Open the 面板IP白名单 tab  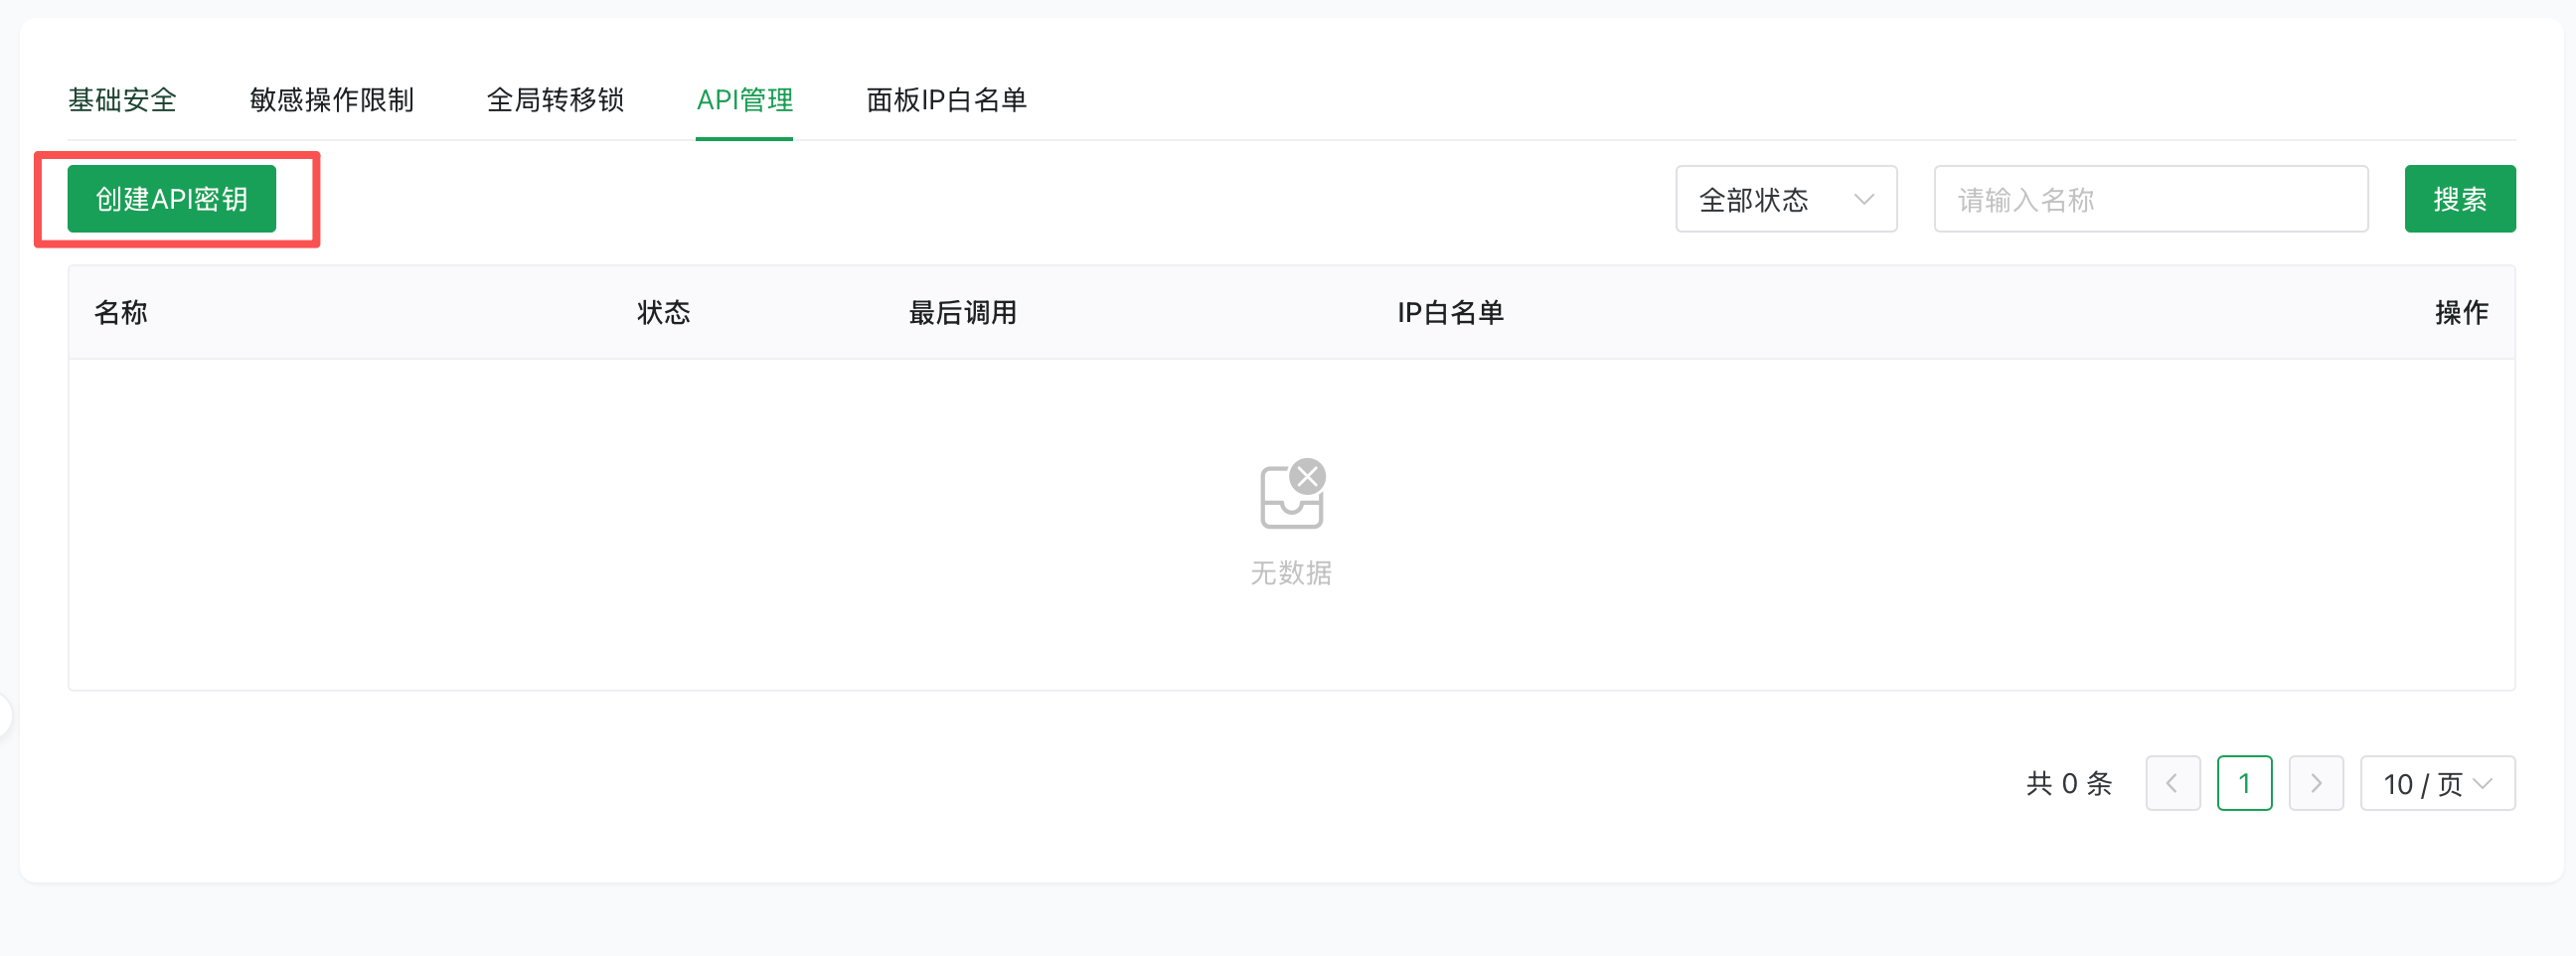coord(946,100)
